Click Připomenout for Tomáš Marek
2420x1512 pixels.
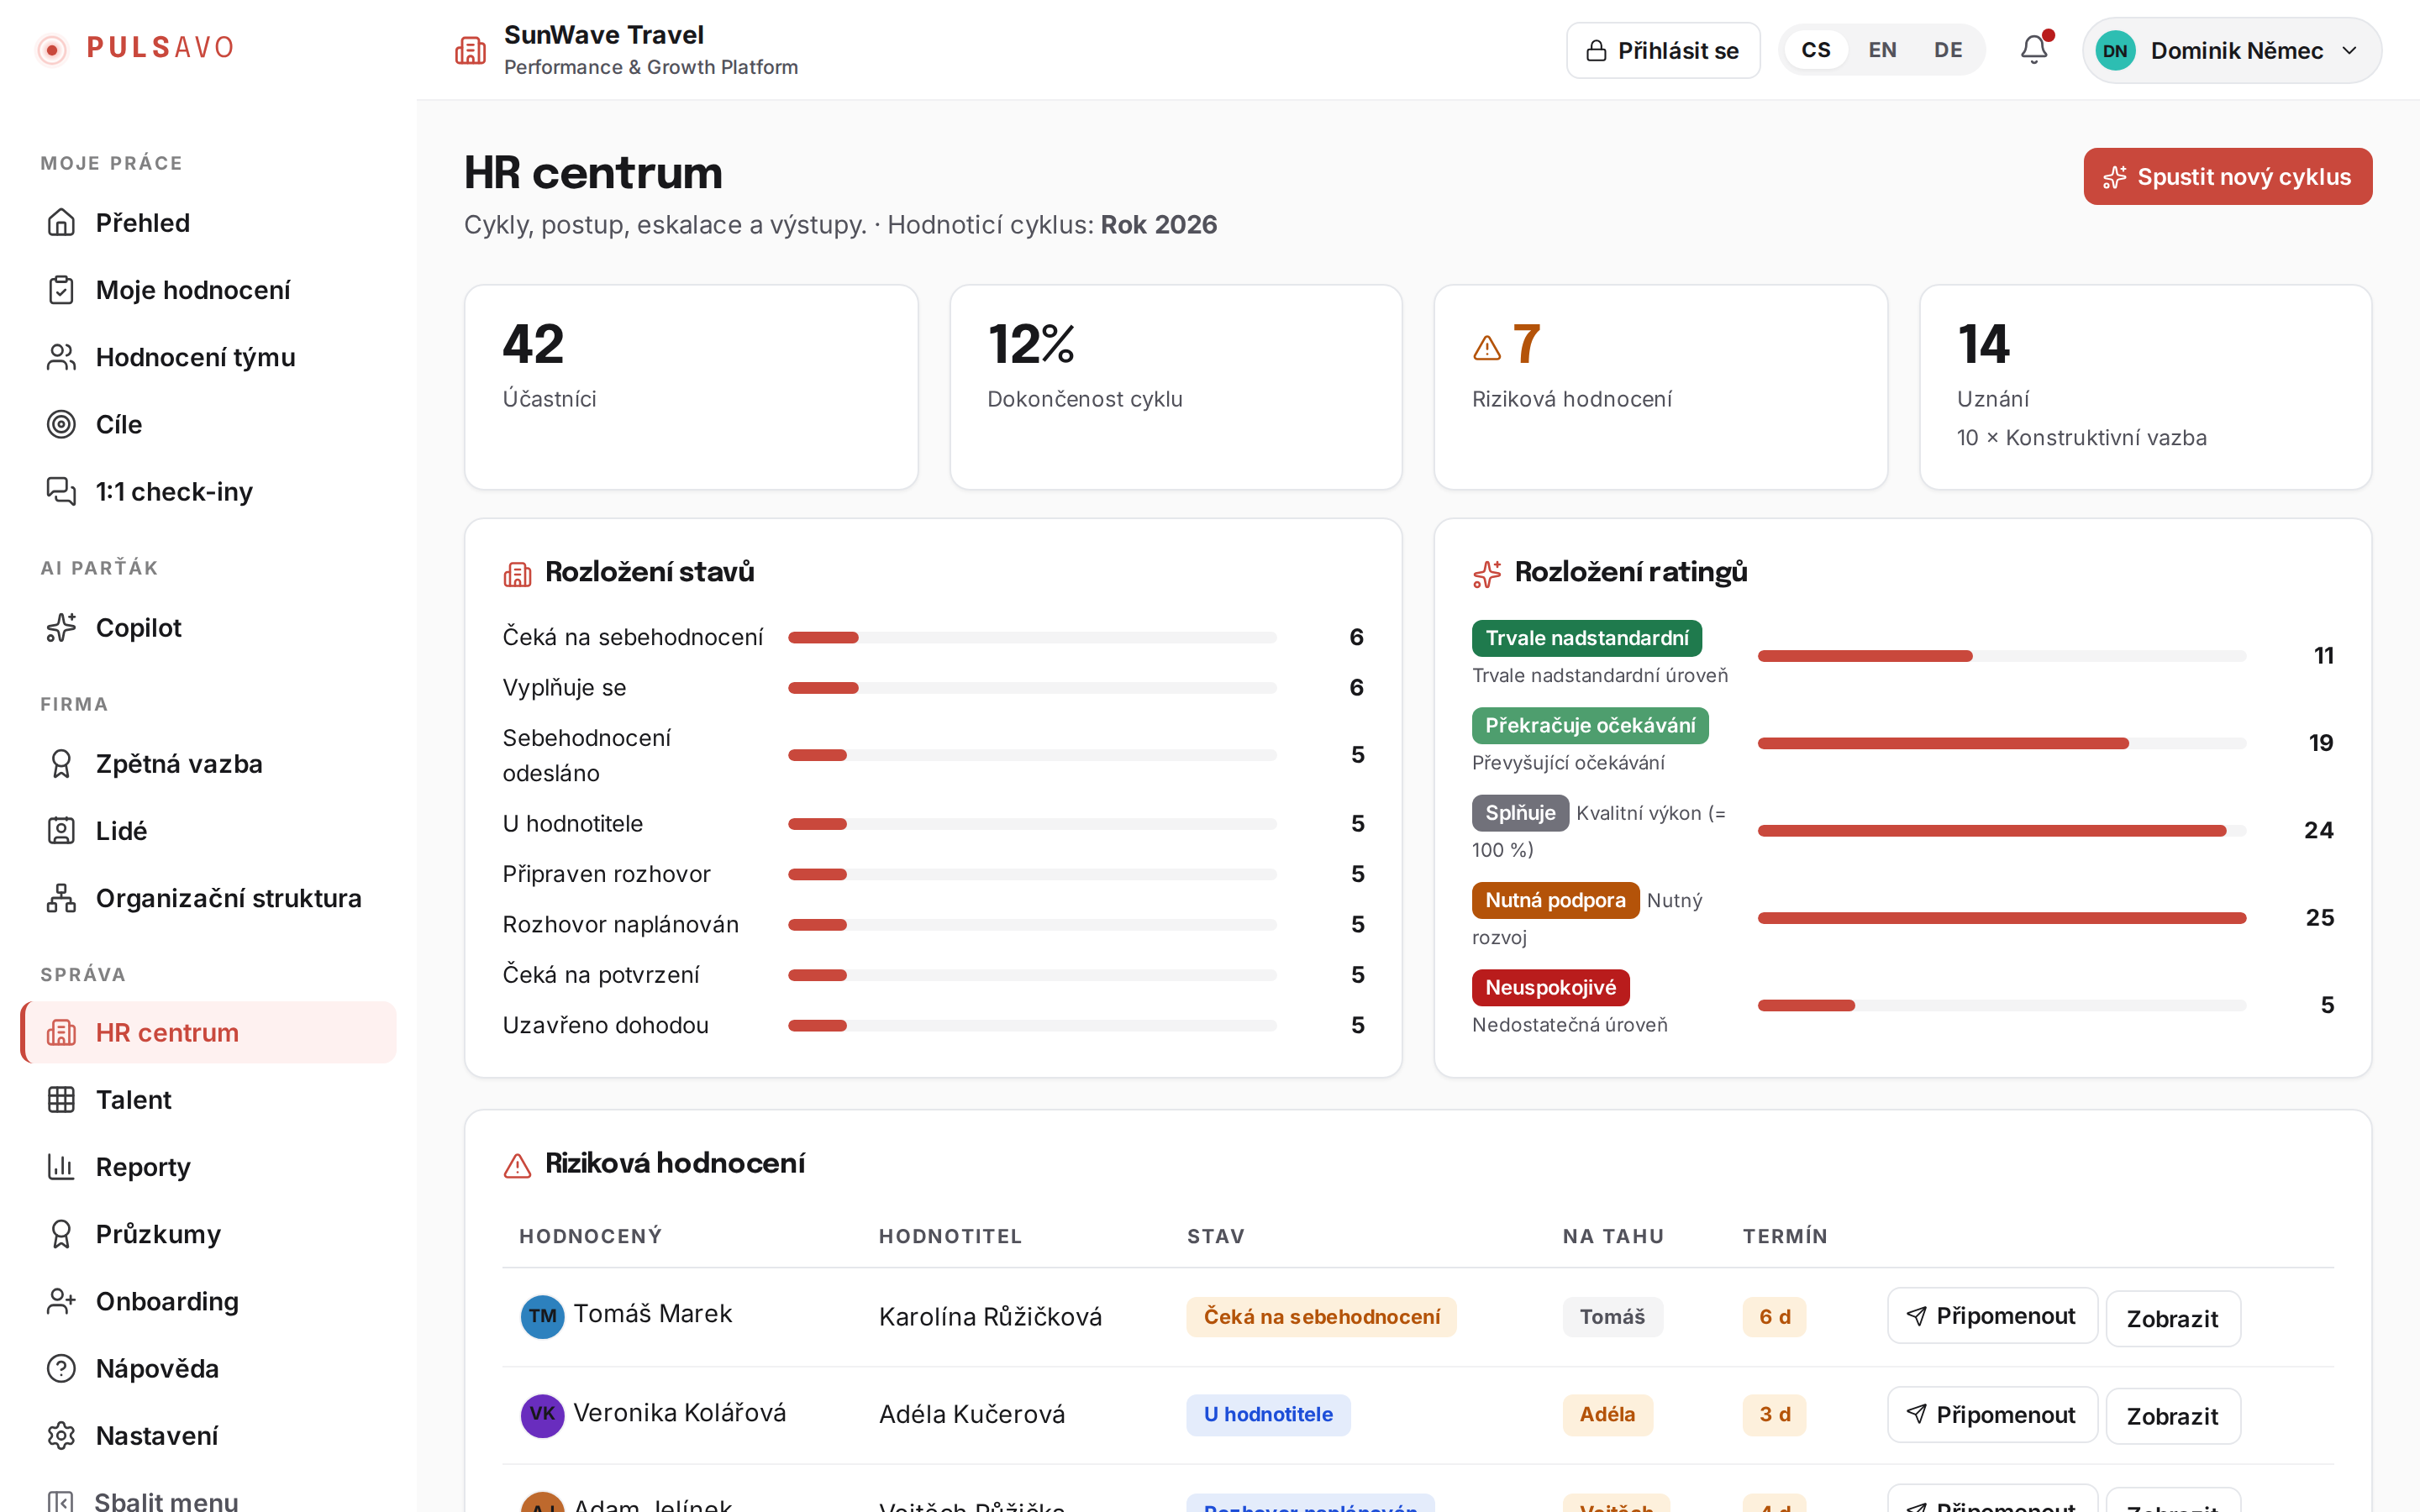1992,1315
